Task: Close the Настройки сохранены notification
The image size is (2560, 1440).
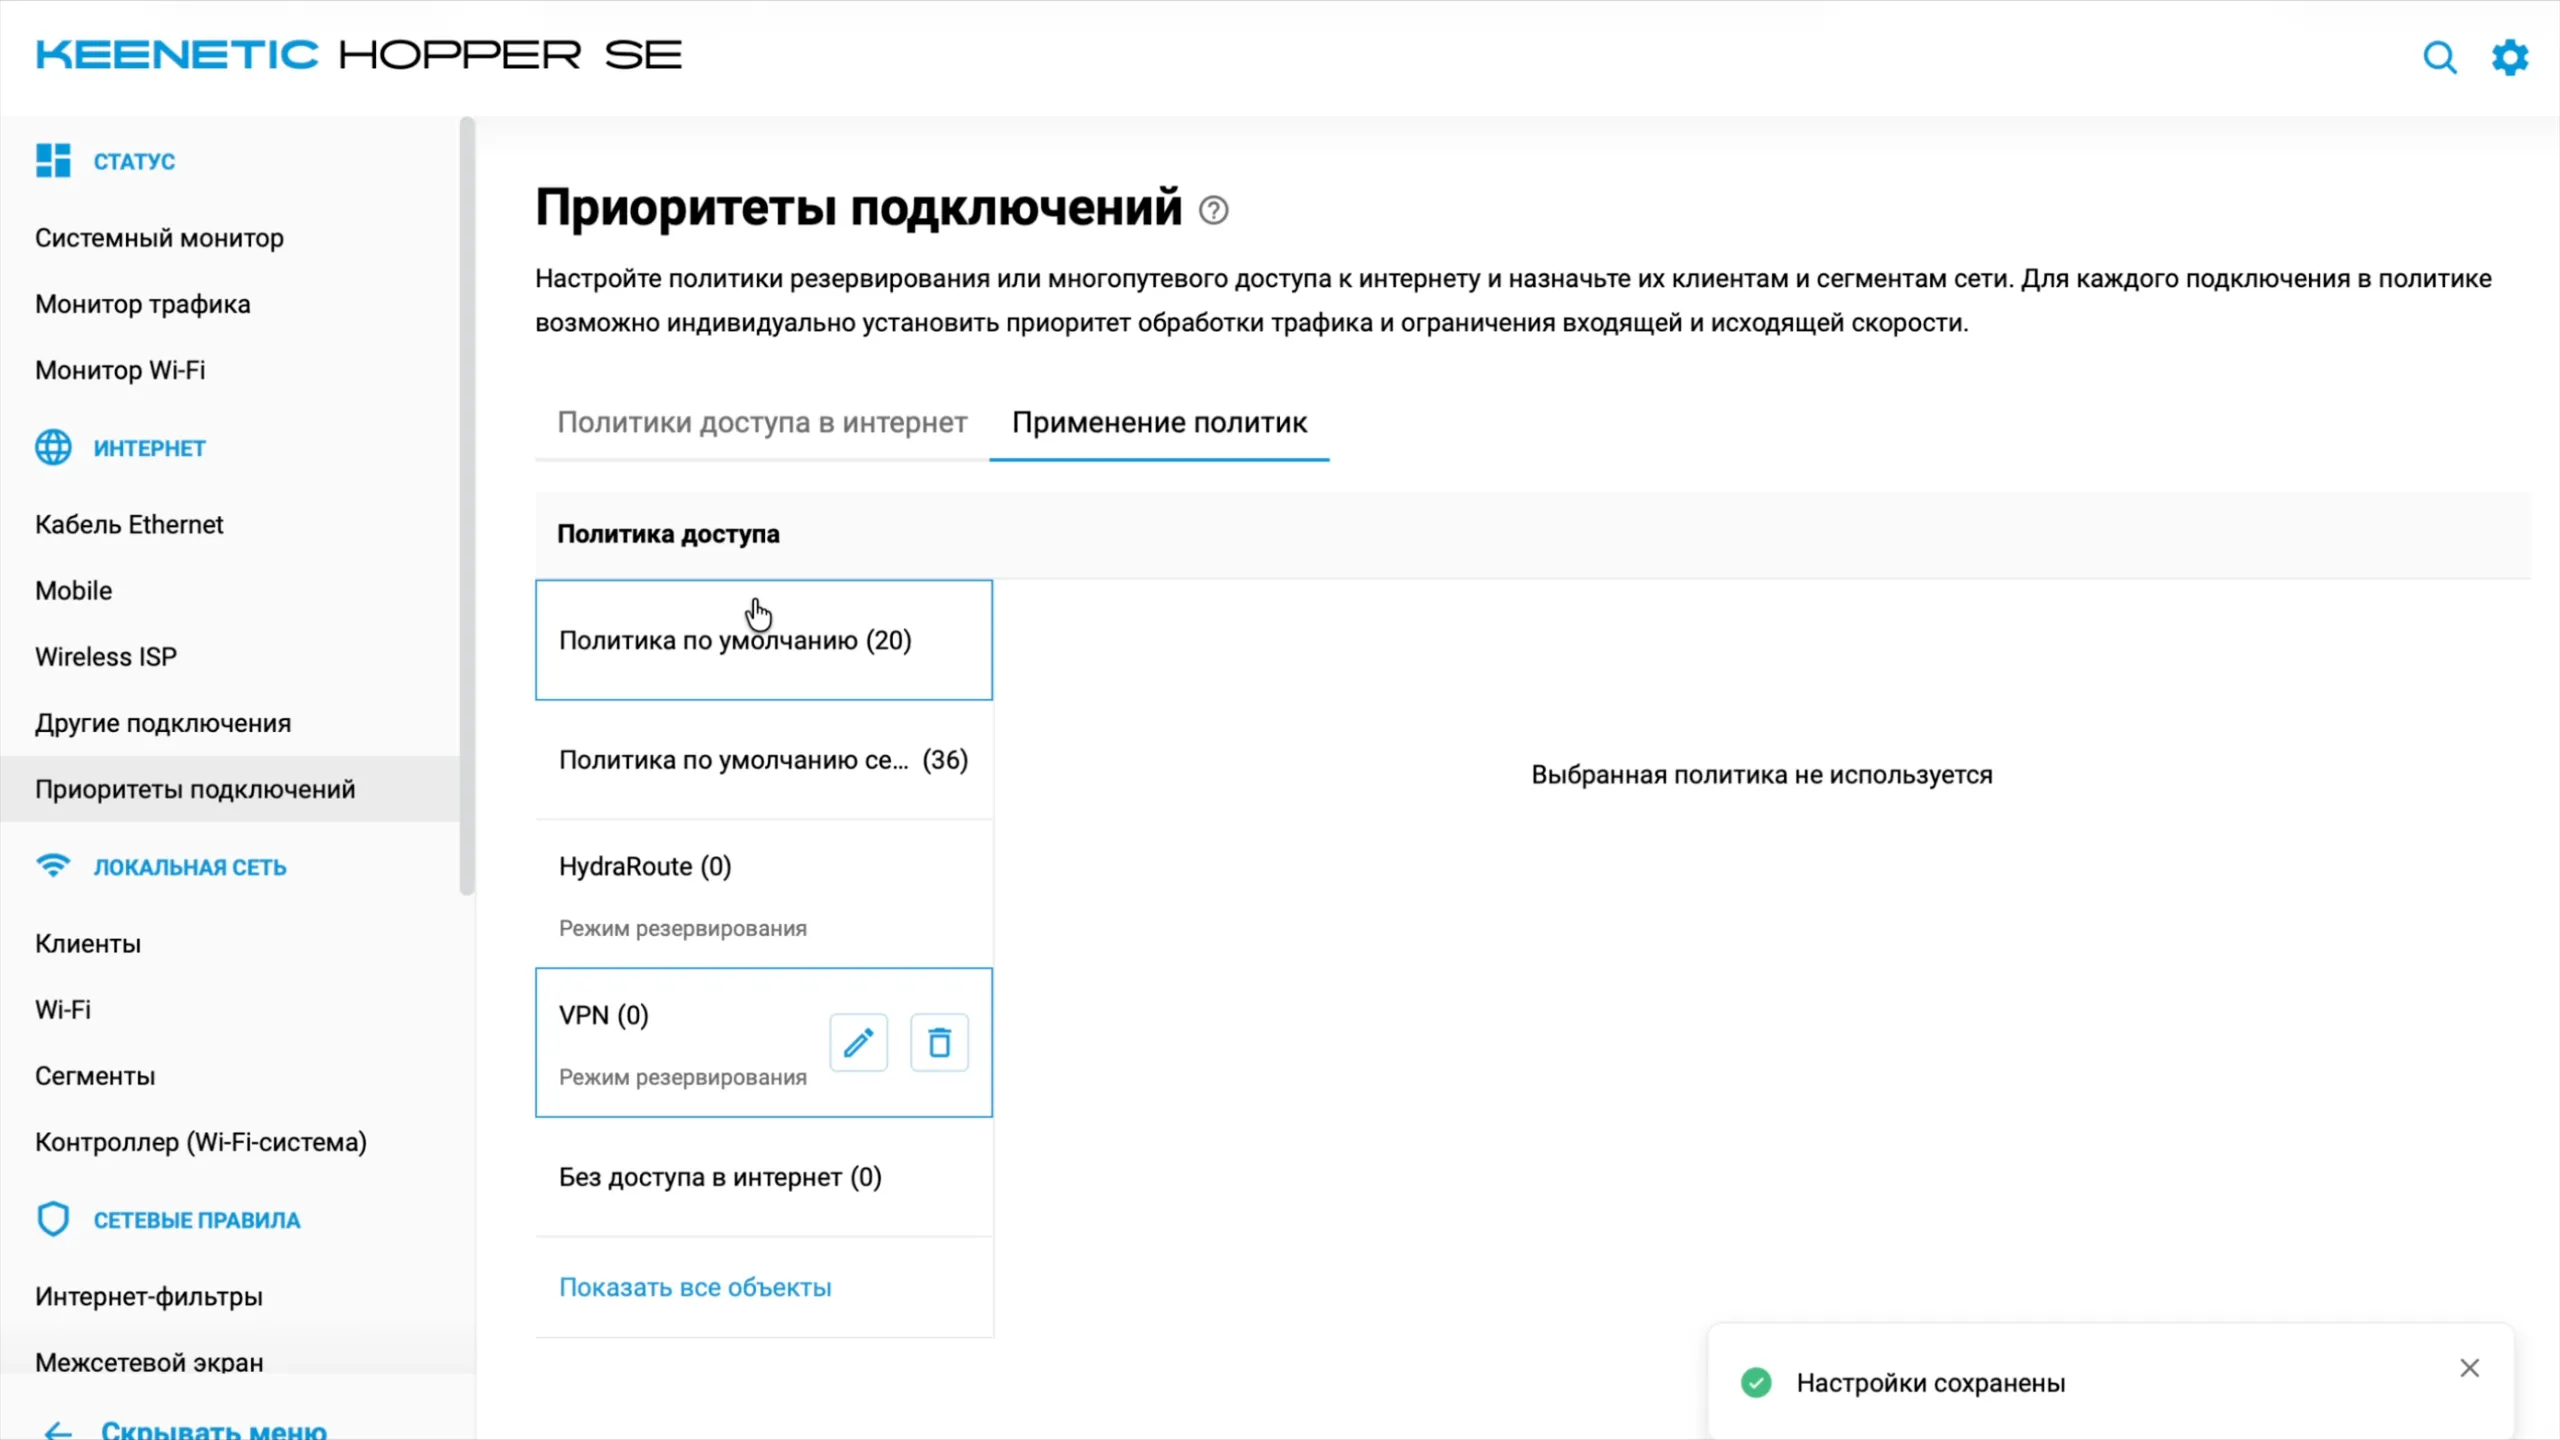Action: 2469,1367
